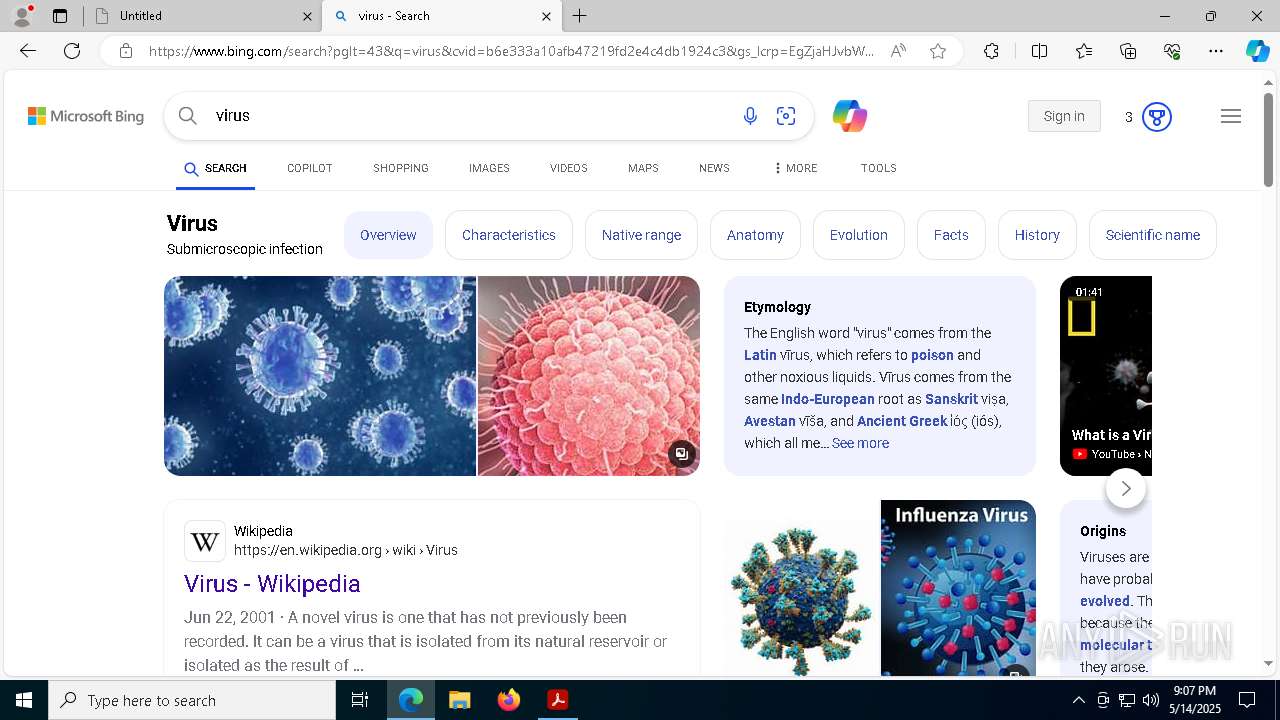Open the Favorites list icon
This screenshot has width=1280, height=720.
coord(1084,51)
